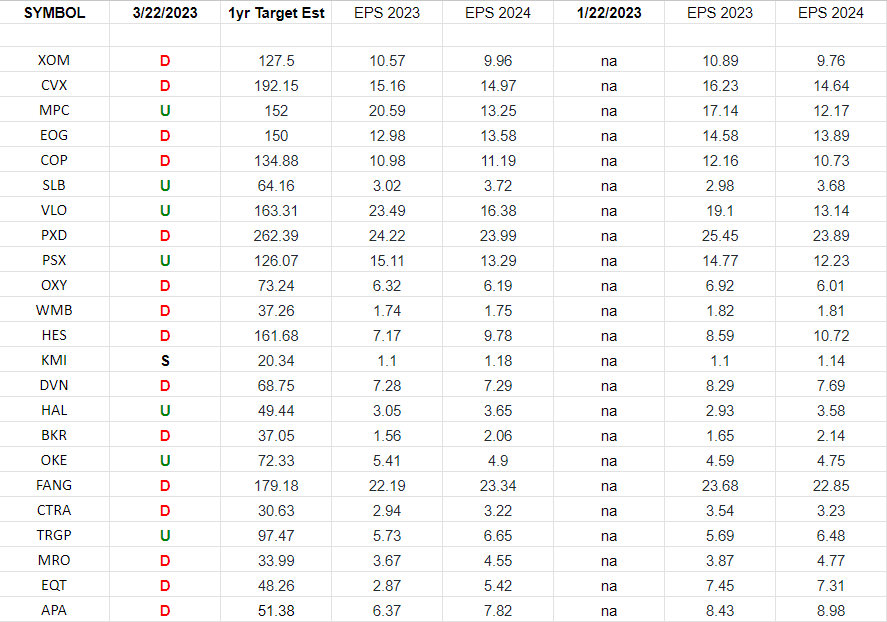
Task: Click the BKR ticker cell
Action: 54,435
